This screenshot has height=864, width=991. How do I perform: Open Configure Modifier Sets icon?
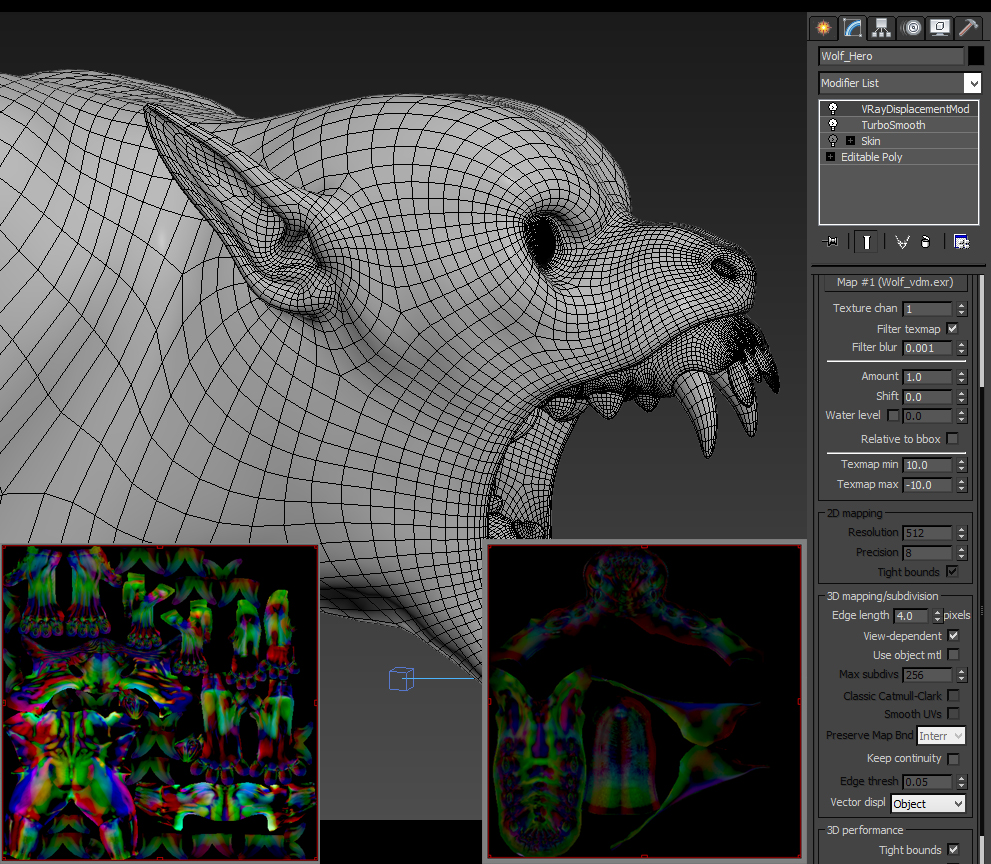tap(961, 242)
